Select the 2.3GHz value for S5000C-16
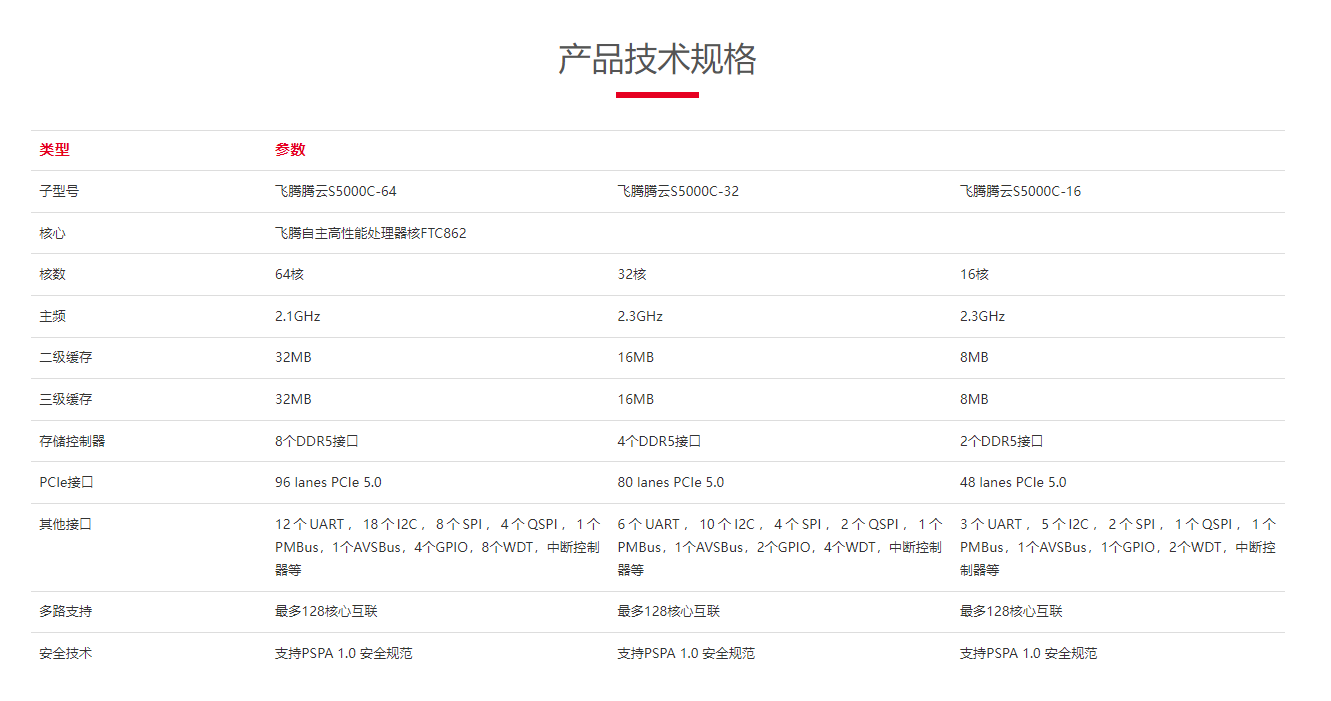Viewport: 1331px width, 701px height. [982, 316]
